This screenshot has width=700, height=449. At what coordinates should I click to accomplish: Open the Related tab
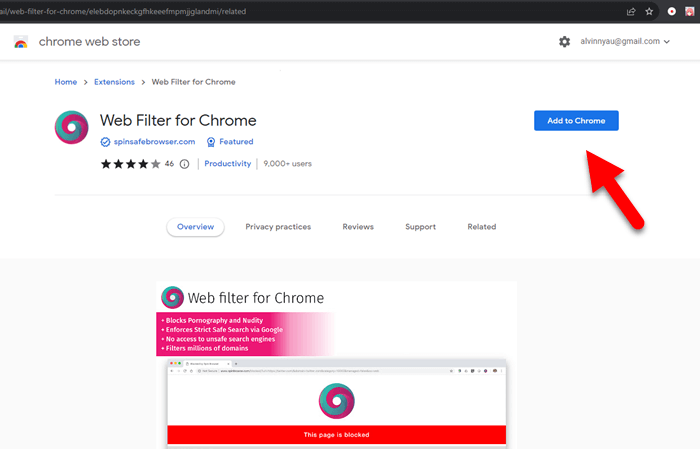(482, 227)
